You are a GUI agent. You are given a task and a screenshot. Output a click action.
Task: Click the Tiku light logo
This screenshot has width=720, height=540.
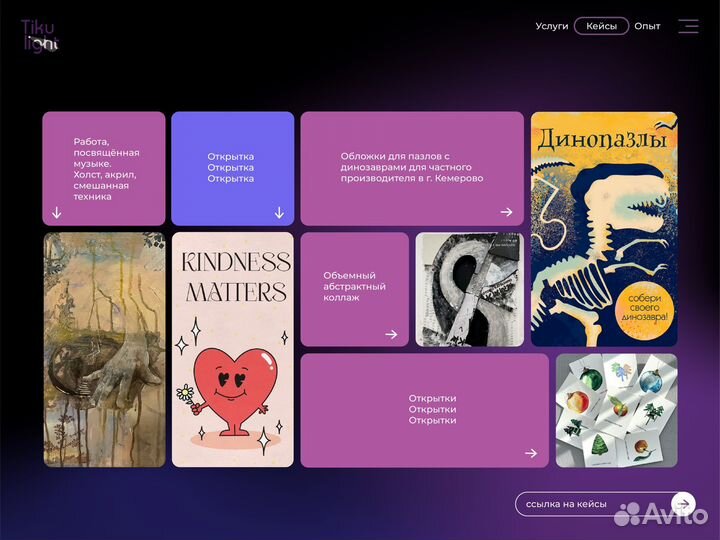[x=40, y=35]
